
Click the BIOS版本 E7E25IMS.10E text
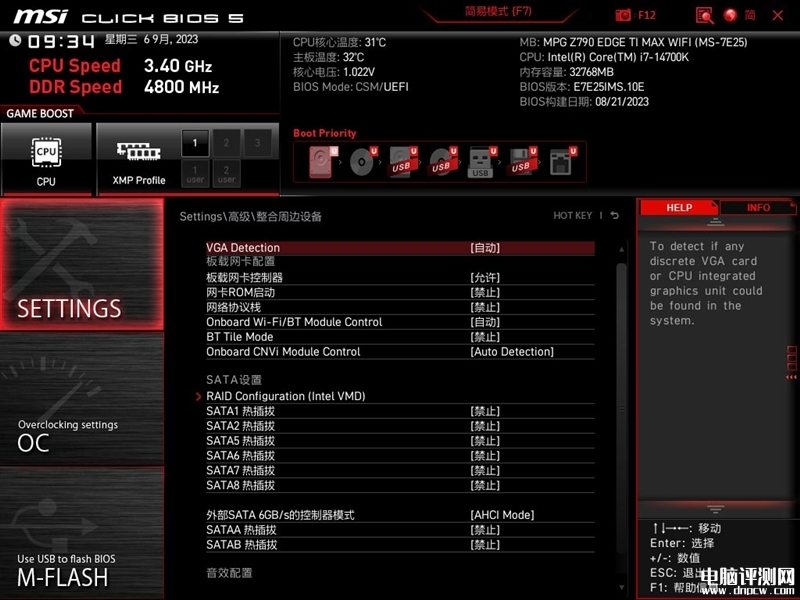[582, 87]
